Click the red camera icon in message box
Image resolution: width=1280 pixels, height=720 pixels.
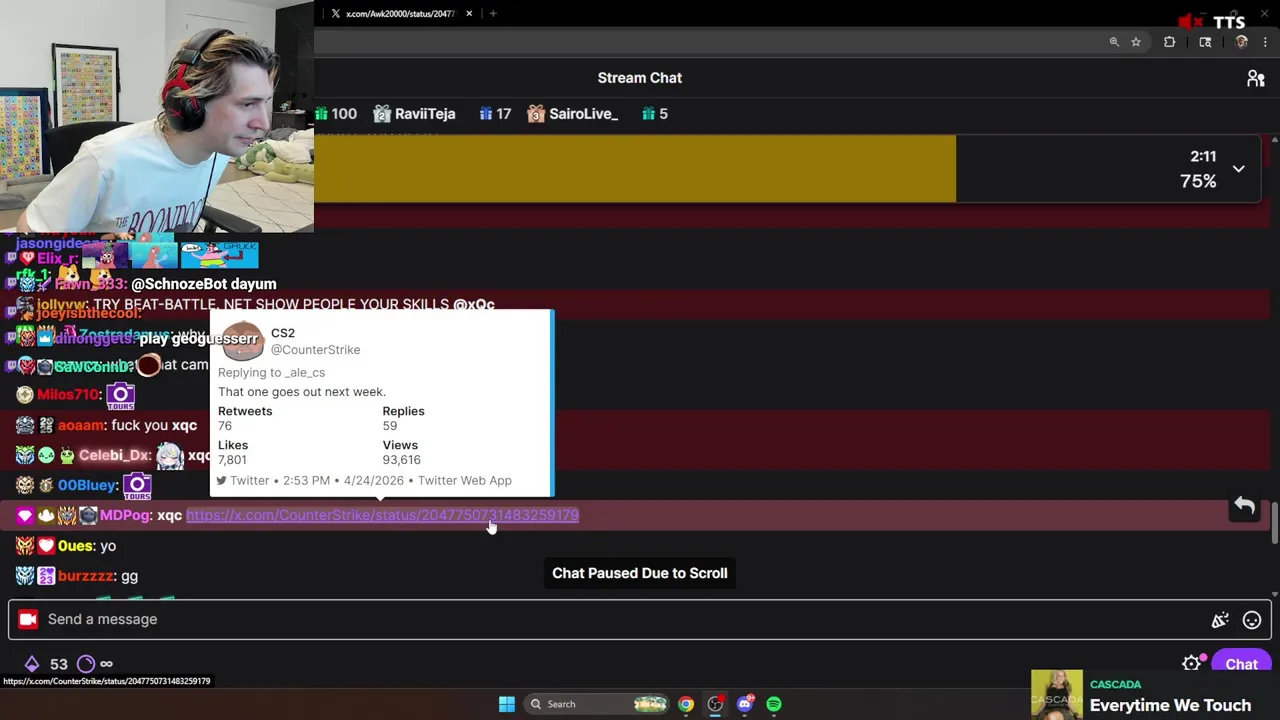click(x=28, y=619)
